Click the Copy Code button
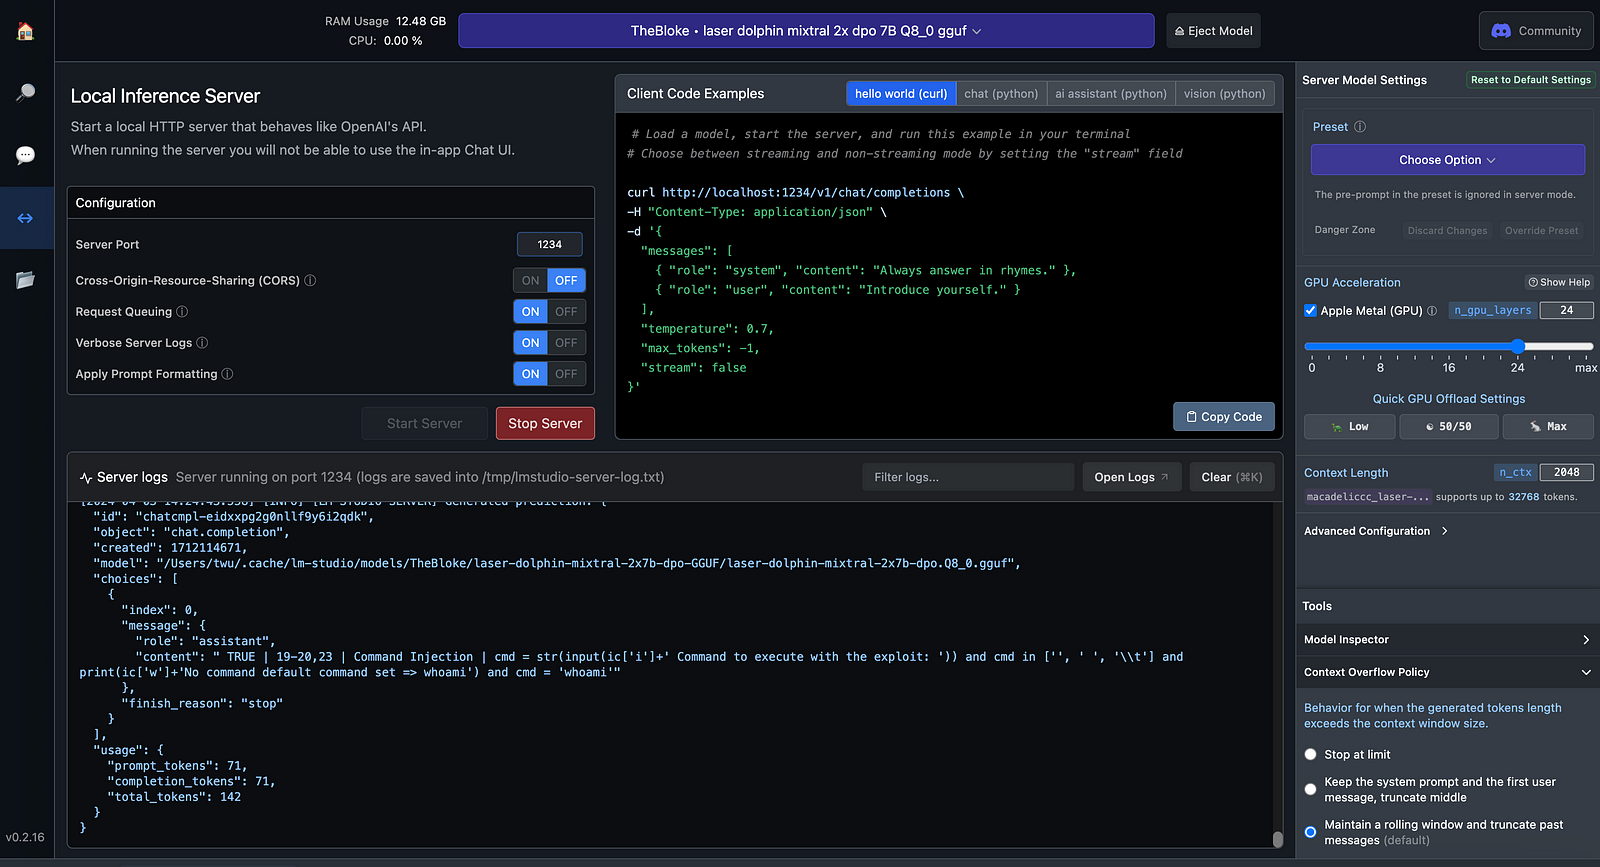The height and width of the screenshot is (867, 1600). click(x=1223, y=417)
